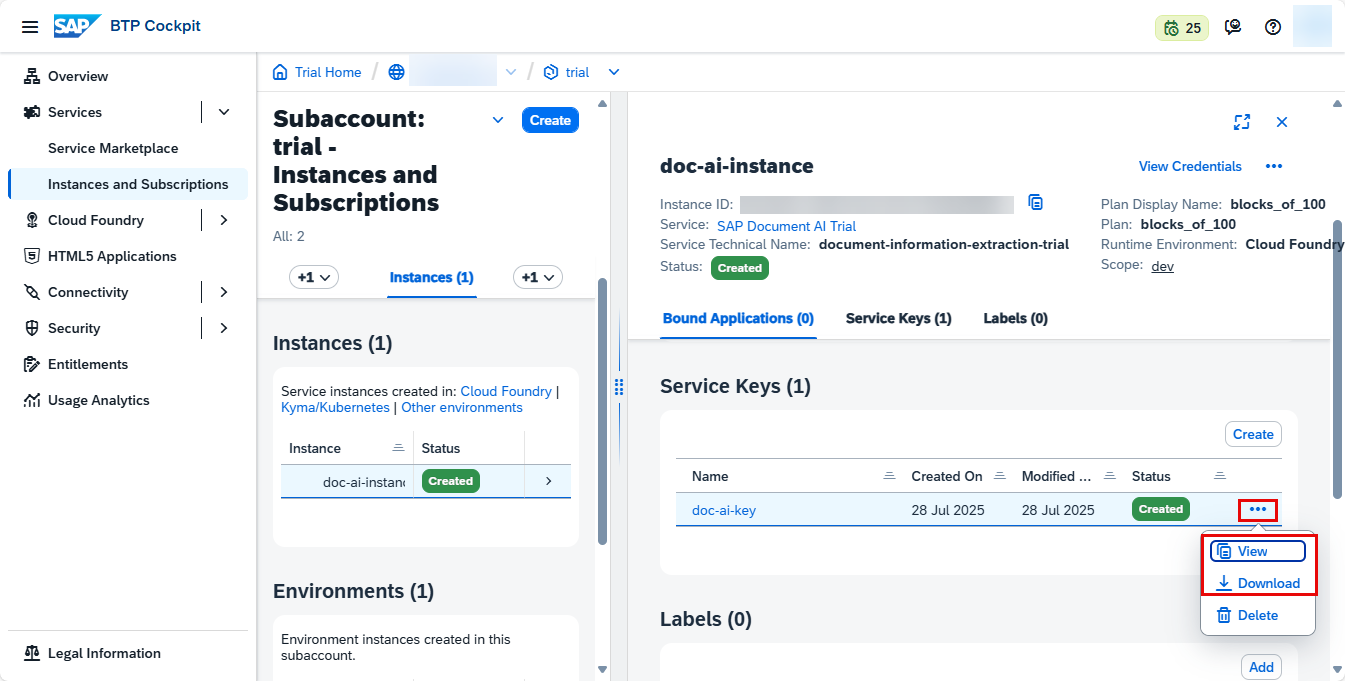Open the doc-ai-key link
Screen dimensions: 1345x681
[724, 510]
